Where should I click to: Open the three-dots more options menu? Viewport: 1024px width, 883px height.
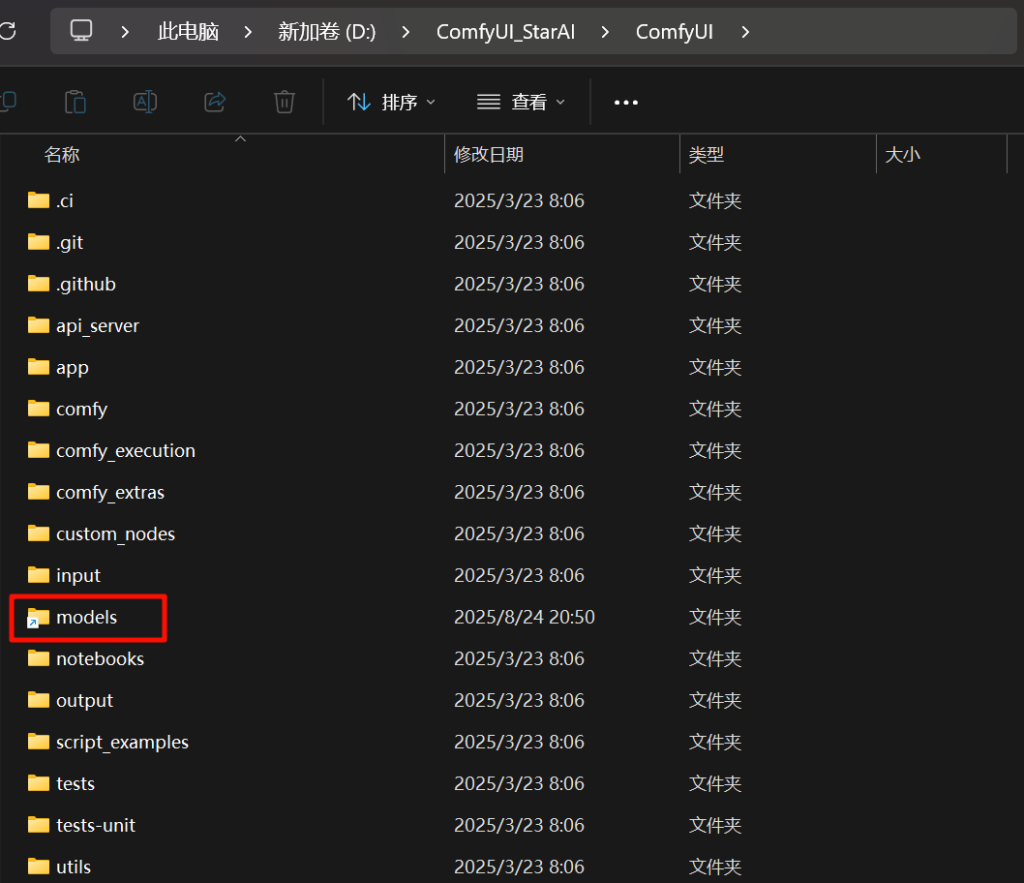click(626, 102)
